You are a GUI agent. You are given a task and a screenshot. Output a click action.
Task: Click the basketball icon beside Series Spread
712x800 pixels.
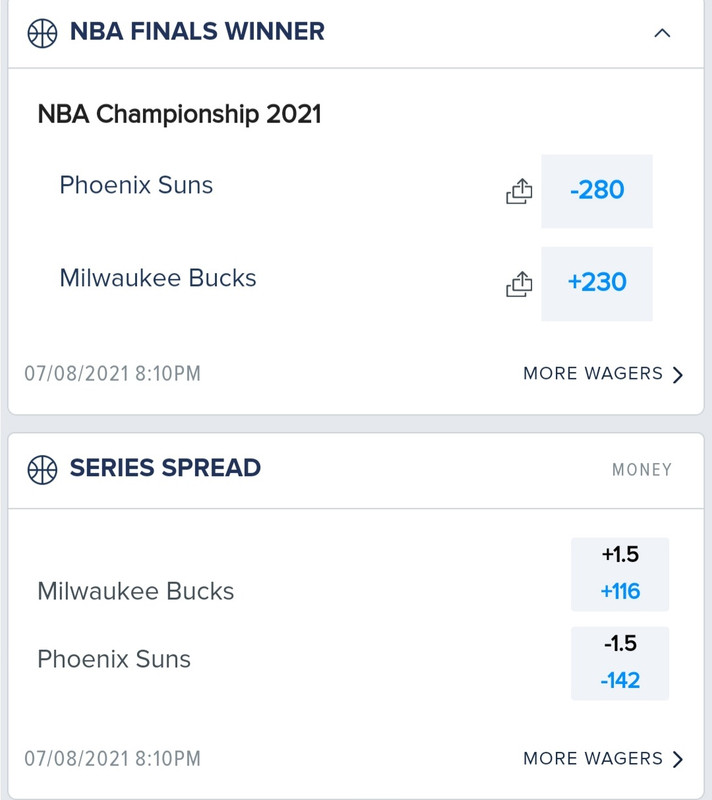pyautogui.click(x=42, y=470)
